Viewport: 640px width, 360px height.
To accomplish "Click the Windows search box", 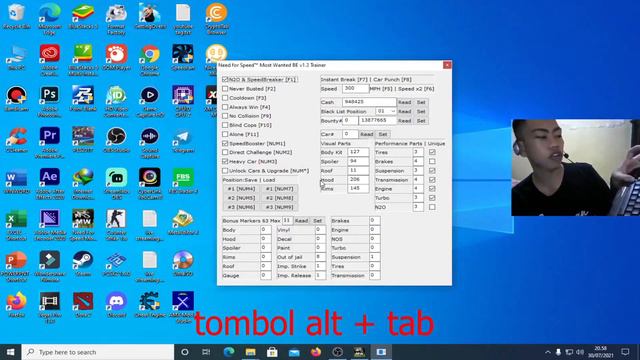I will point(98,352).
